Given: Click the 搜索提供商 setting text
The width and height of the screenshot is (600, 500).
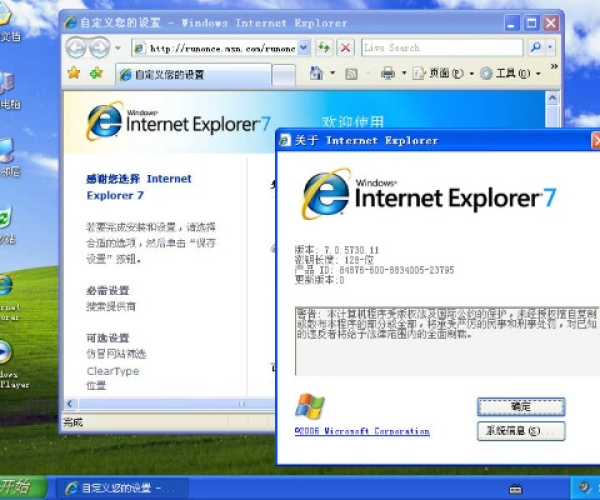Looking at the screenshot, I should pos(111,306).
